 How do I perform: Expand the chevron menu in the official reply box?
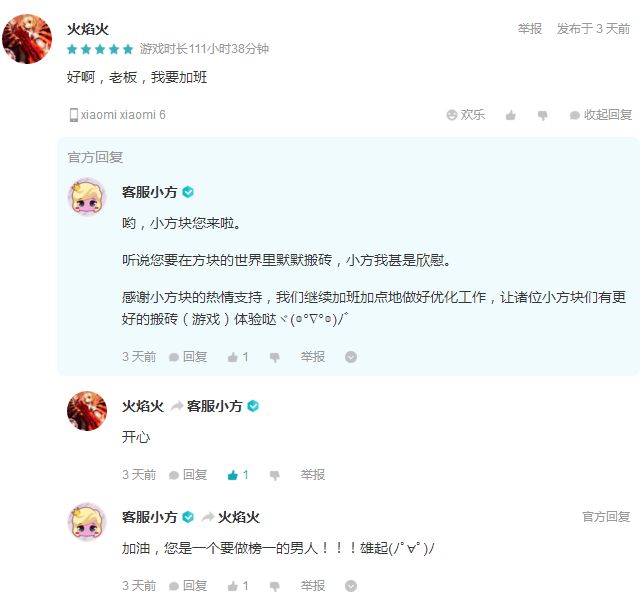pyautogui.click(x=351, y=357)
